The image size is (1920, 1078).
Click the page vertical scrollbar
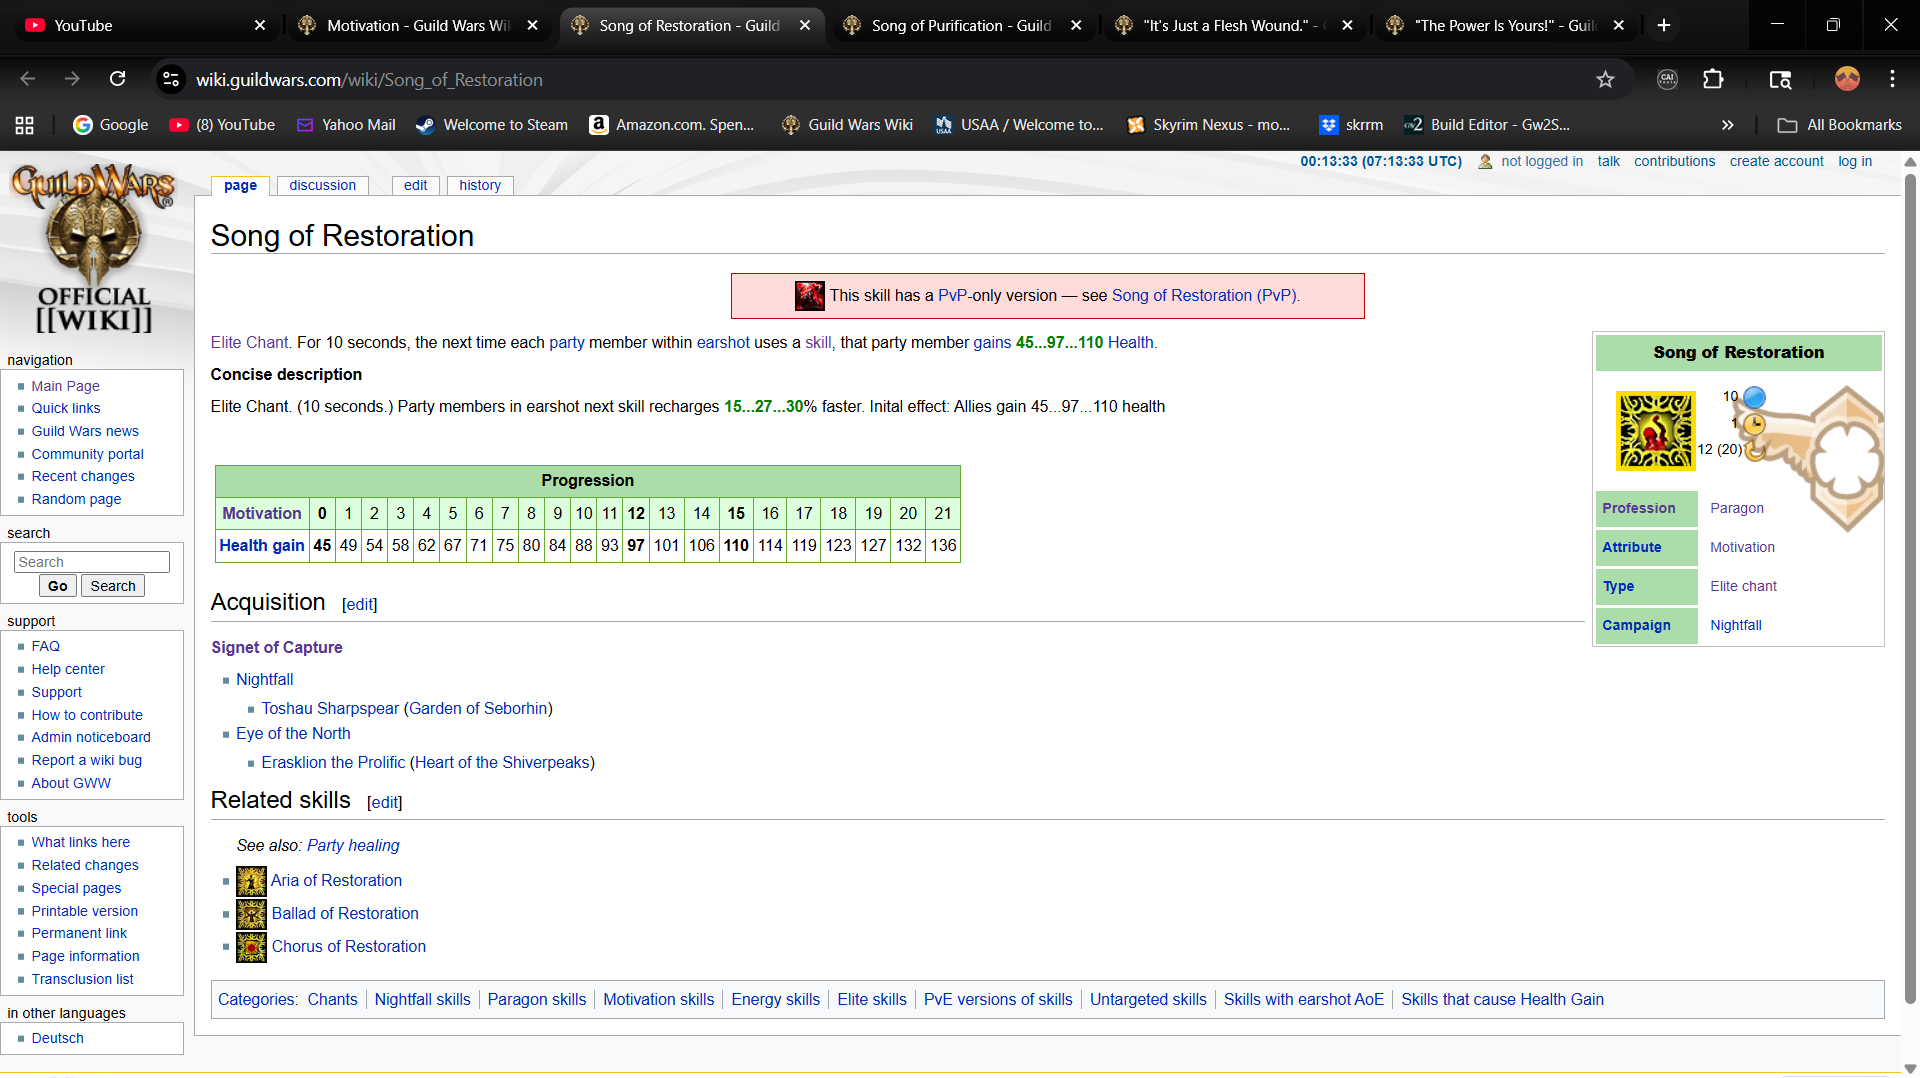click(x=1910, y=590)
